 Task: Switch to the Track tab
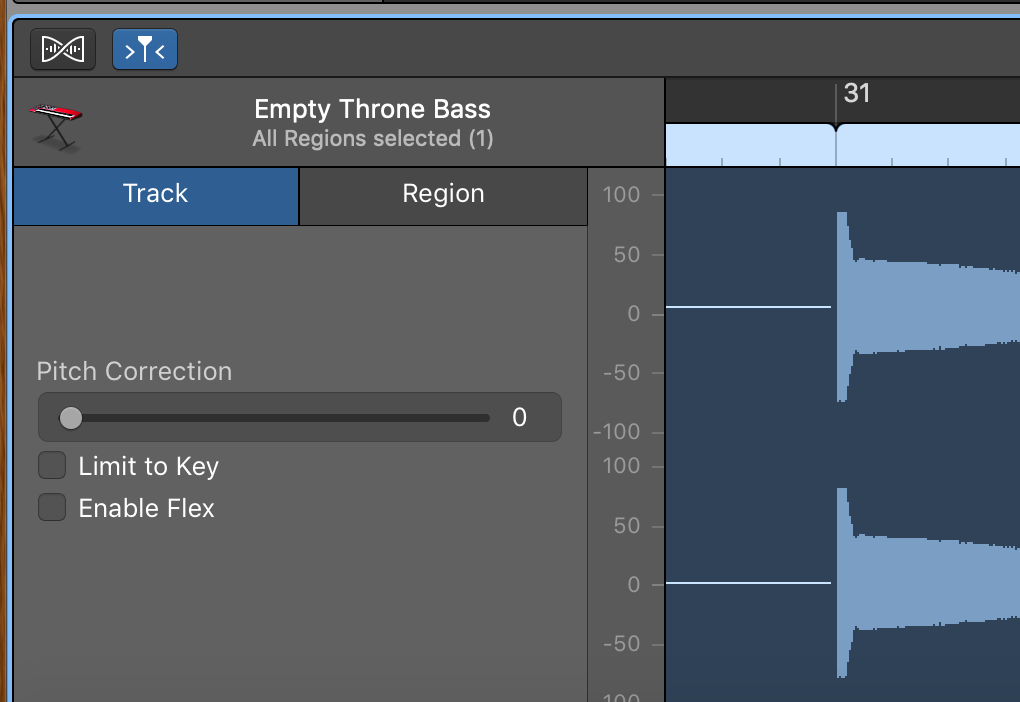point(155,194)
